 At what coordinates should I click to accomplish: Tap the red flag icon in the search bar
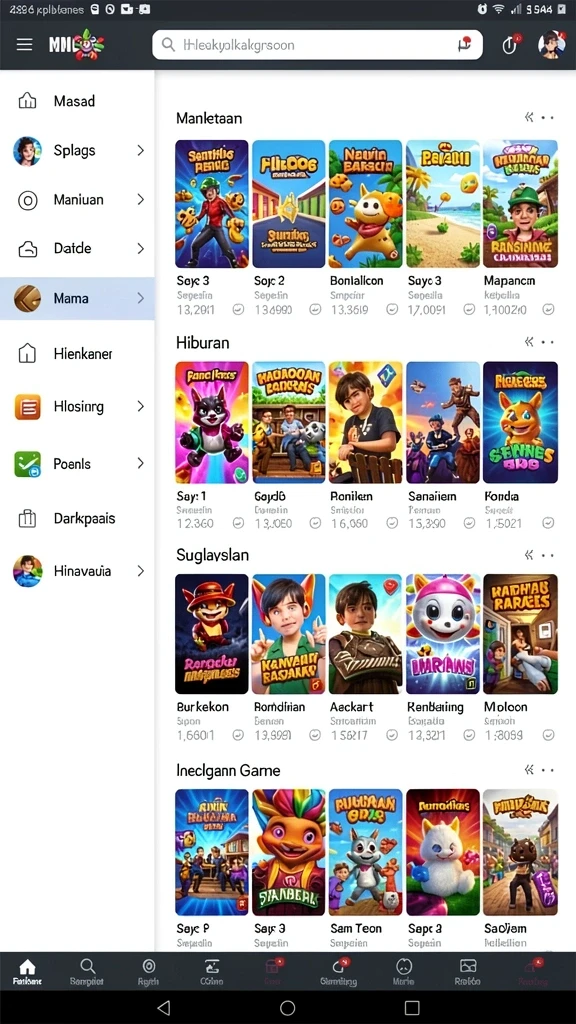[x=464, y=44]
